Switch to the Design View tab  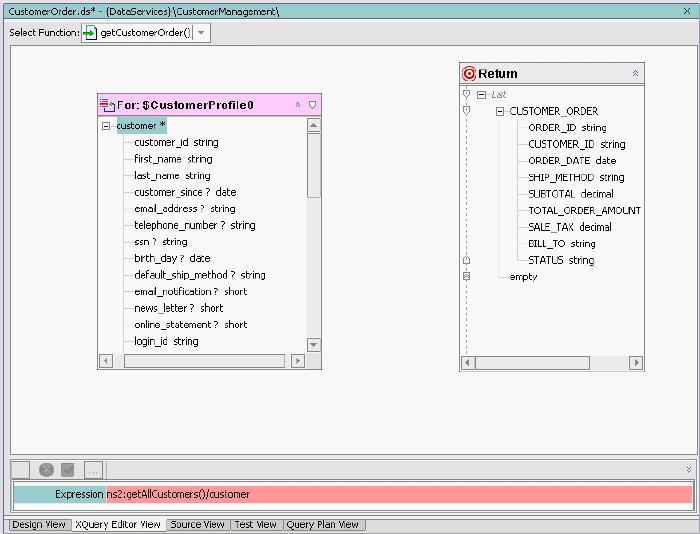click(x=38, y=525)
